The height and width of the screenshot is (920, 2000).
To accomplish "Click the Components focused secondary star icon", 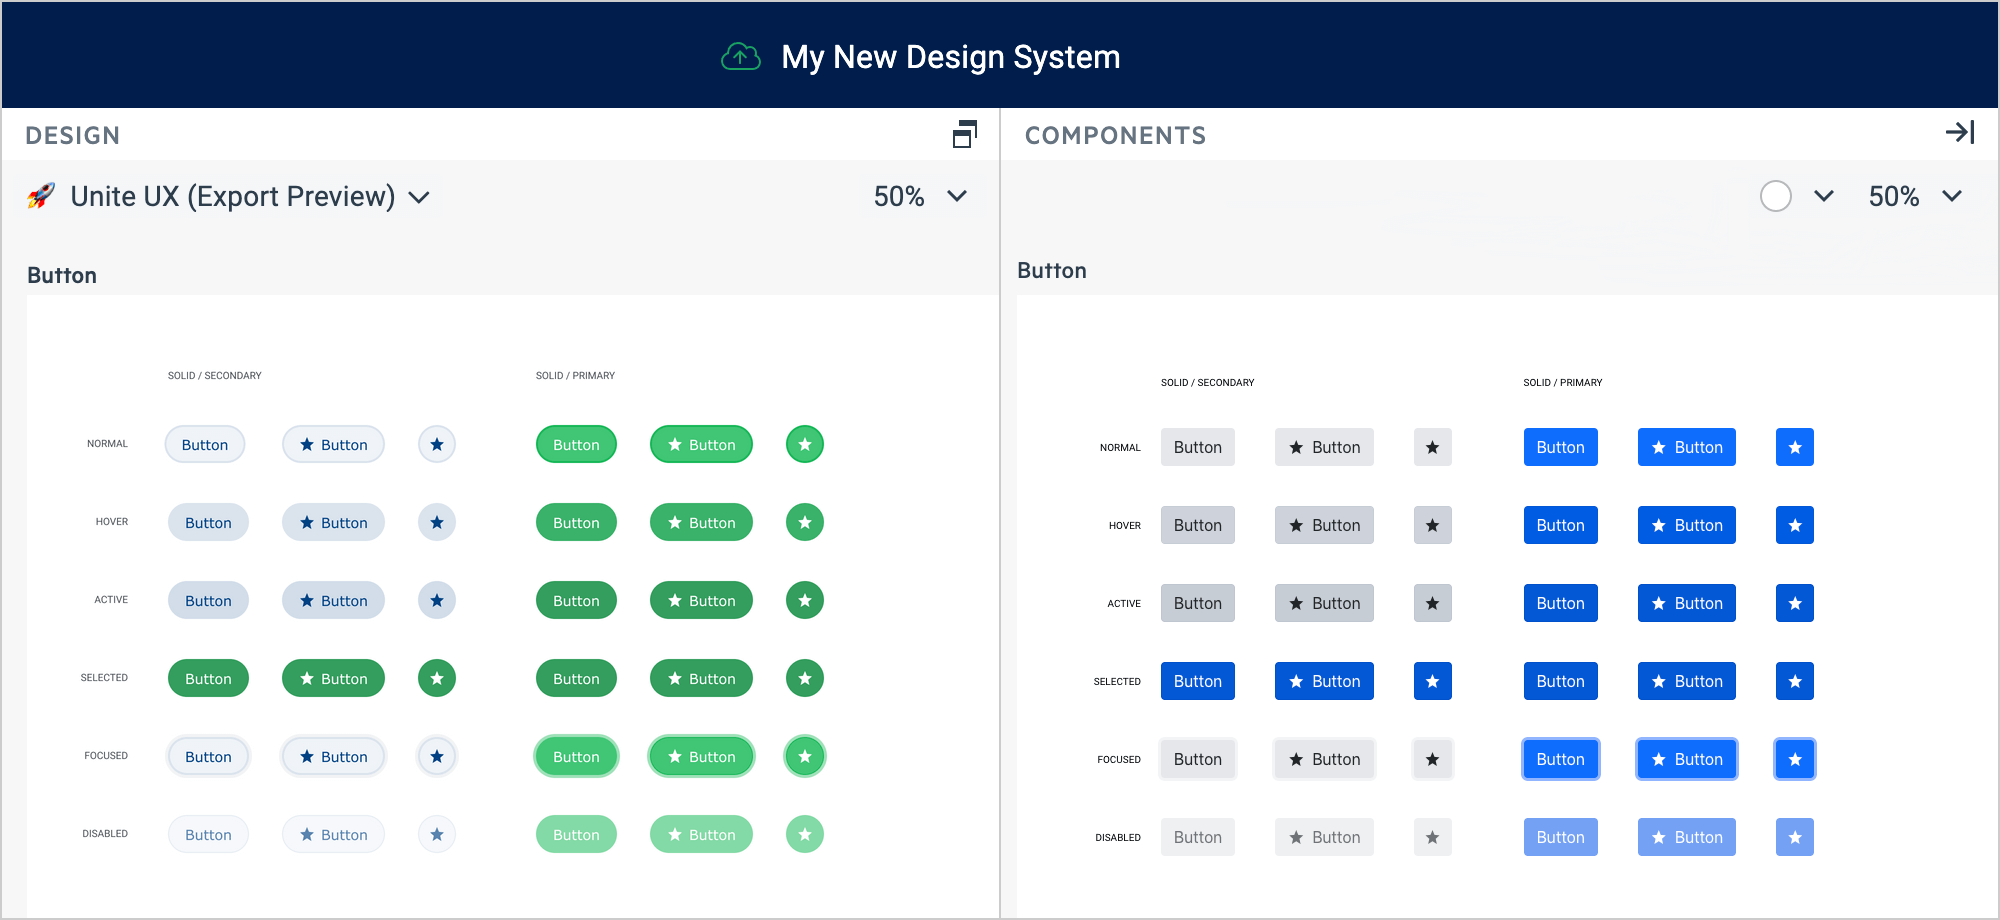I will (x=1433, y=760).
